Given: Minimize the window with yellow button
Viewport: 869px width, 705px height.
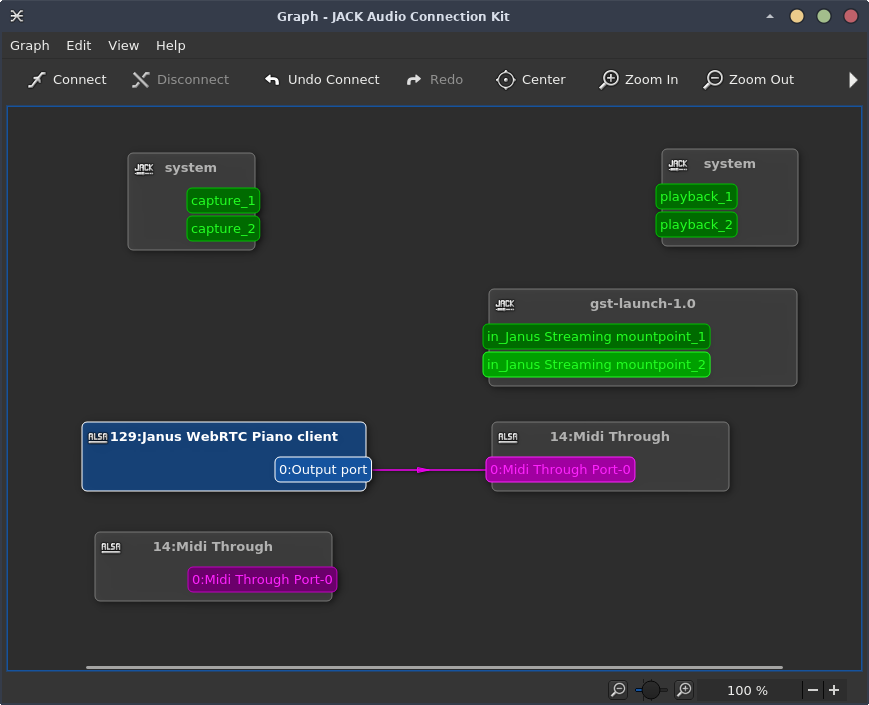Looking at the screenshot, I should pyautogui.click(x=797, y=17).
